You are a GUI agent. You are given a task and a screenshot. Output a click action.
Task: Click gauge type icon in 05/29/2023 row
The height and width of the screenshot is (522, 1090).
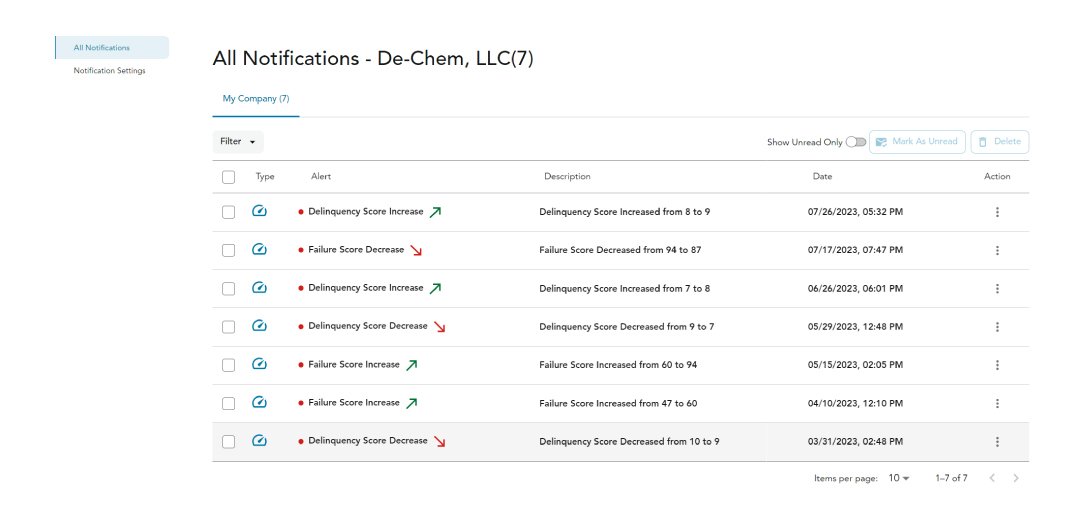259,325
